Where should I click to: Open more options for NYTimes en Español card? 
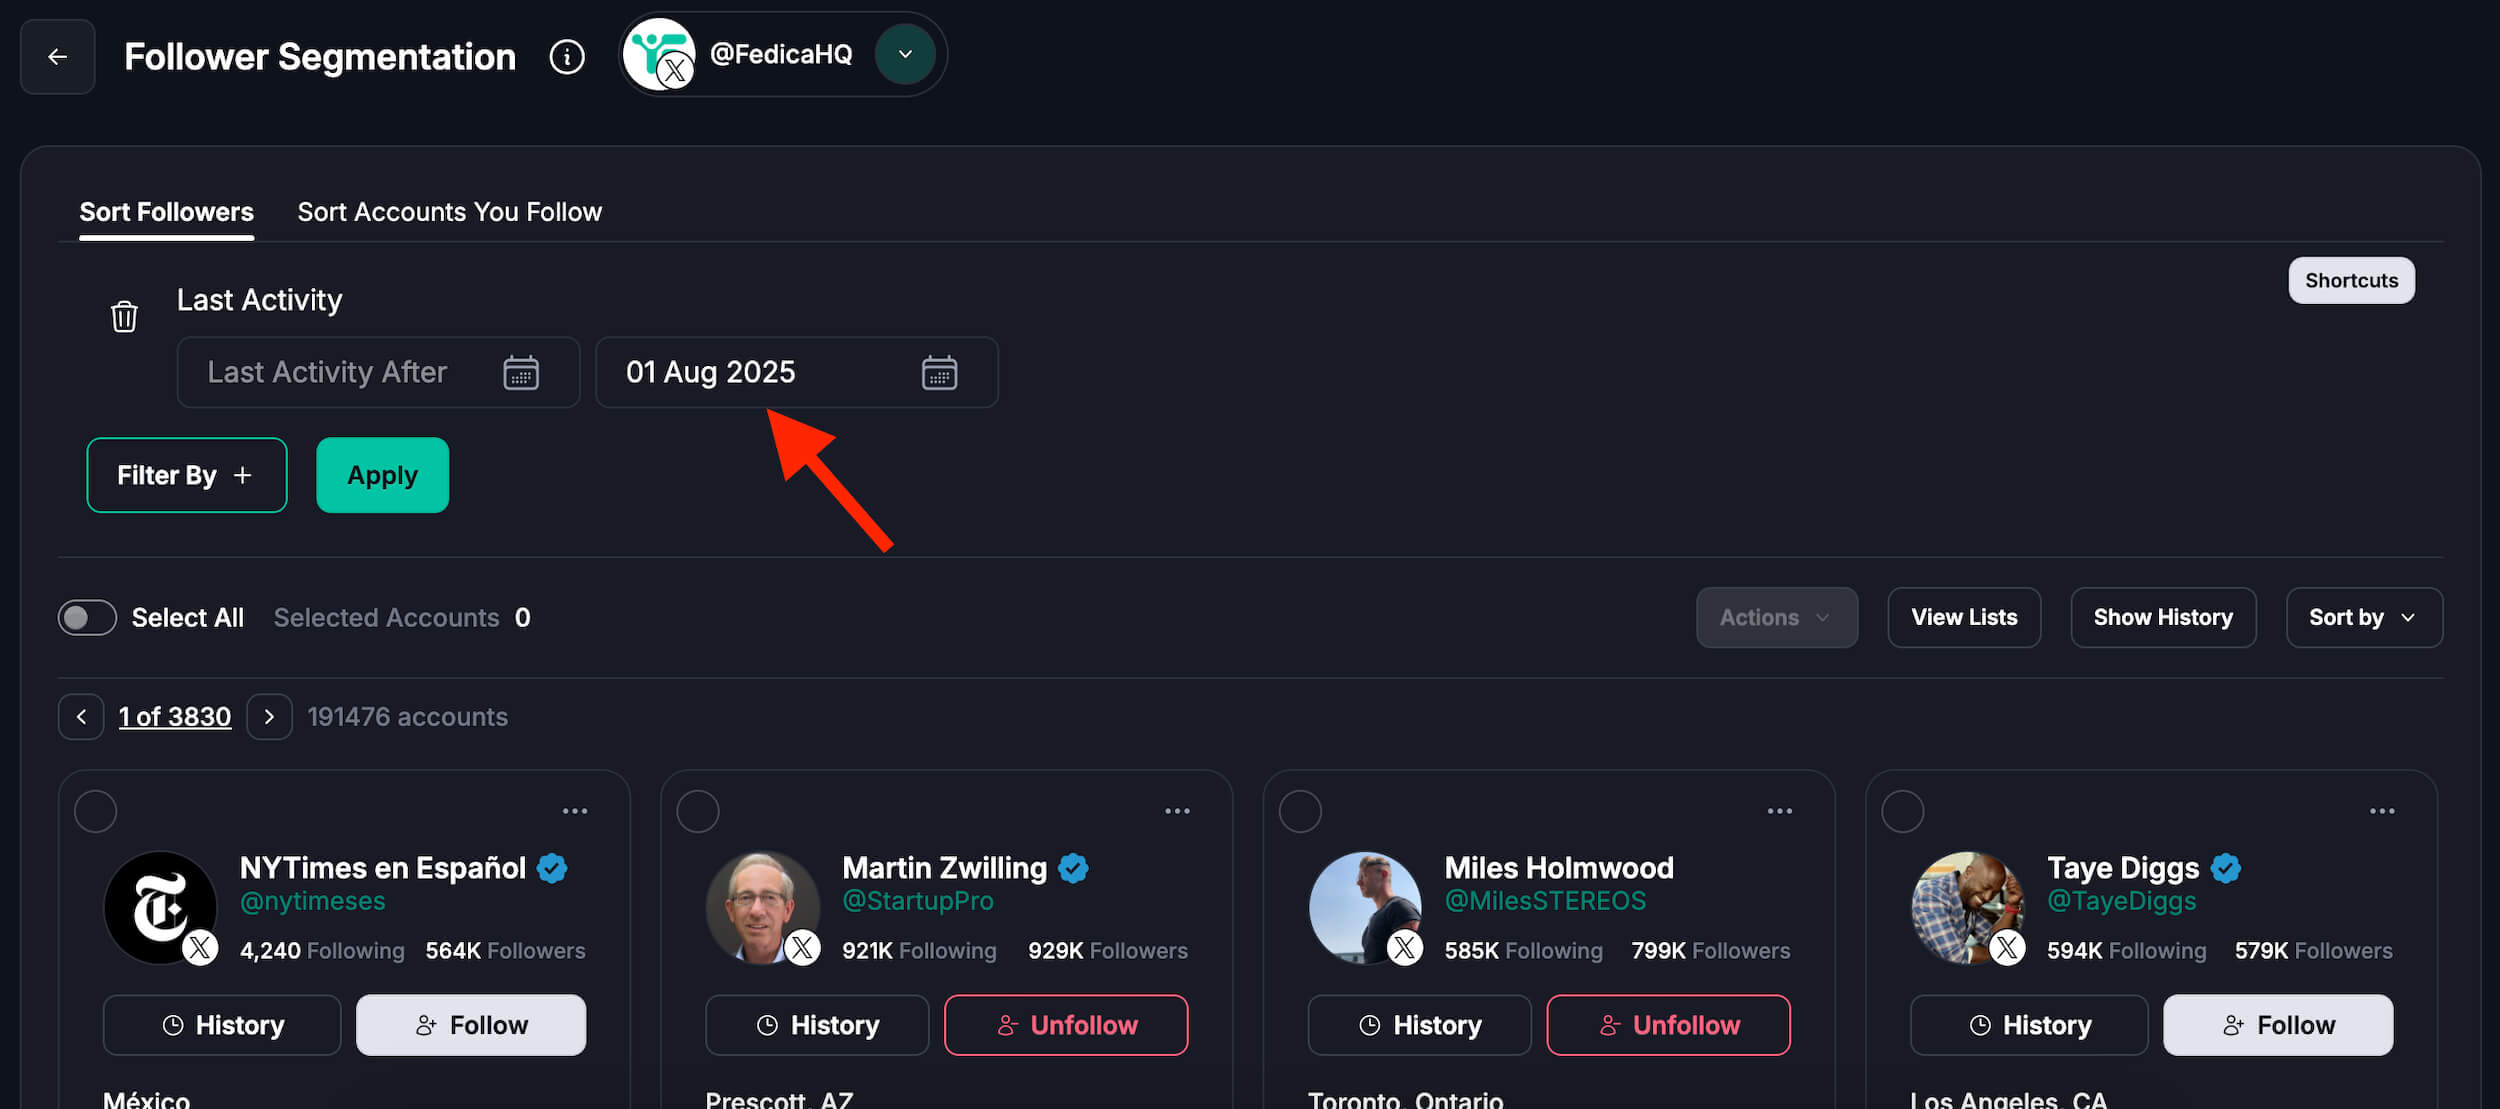pos(575,811)
